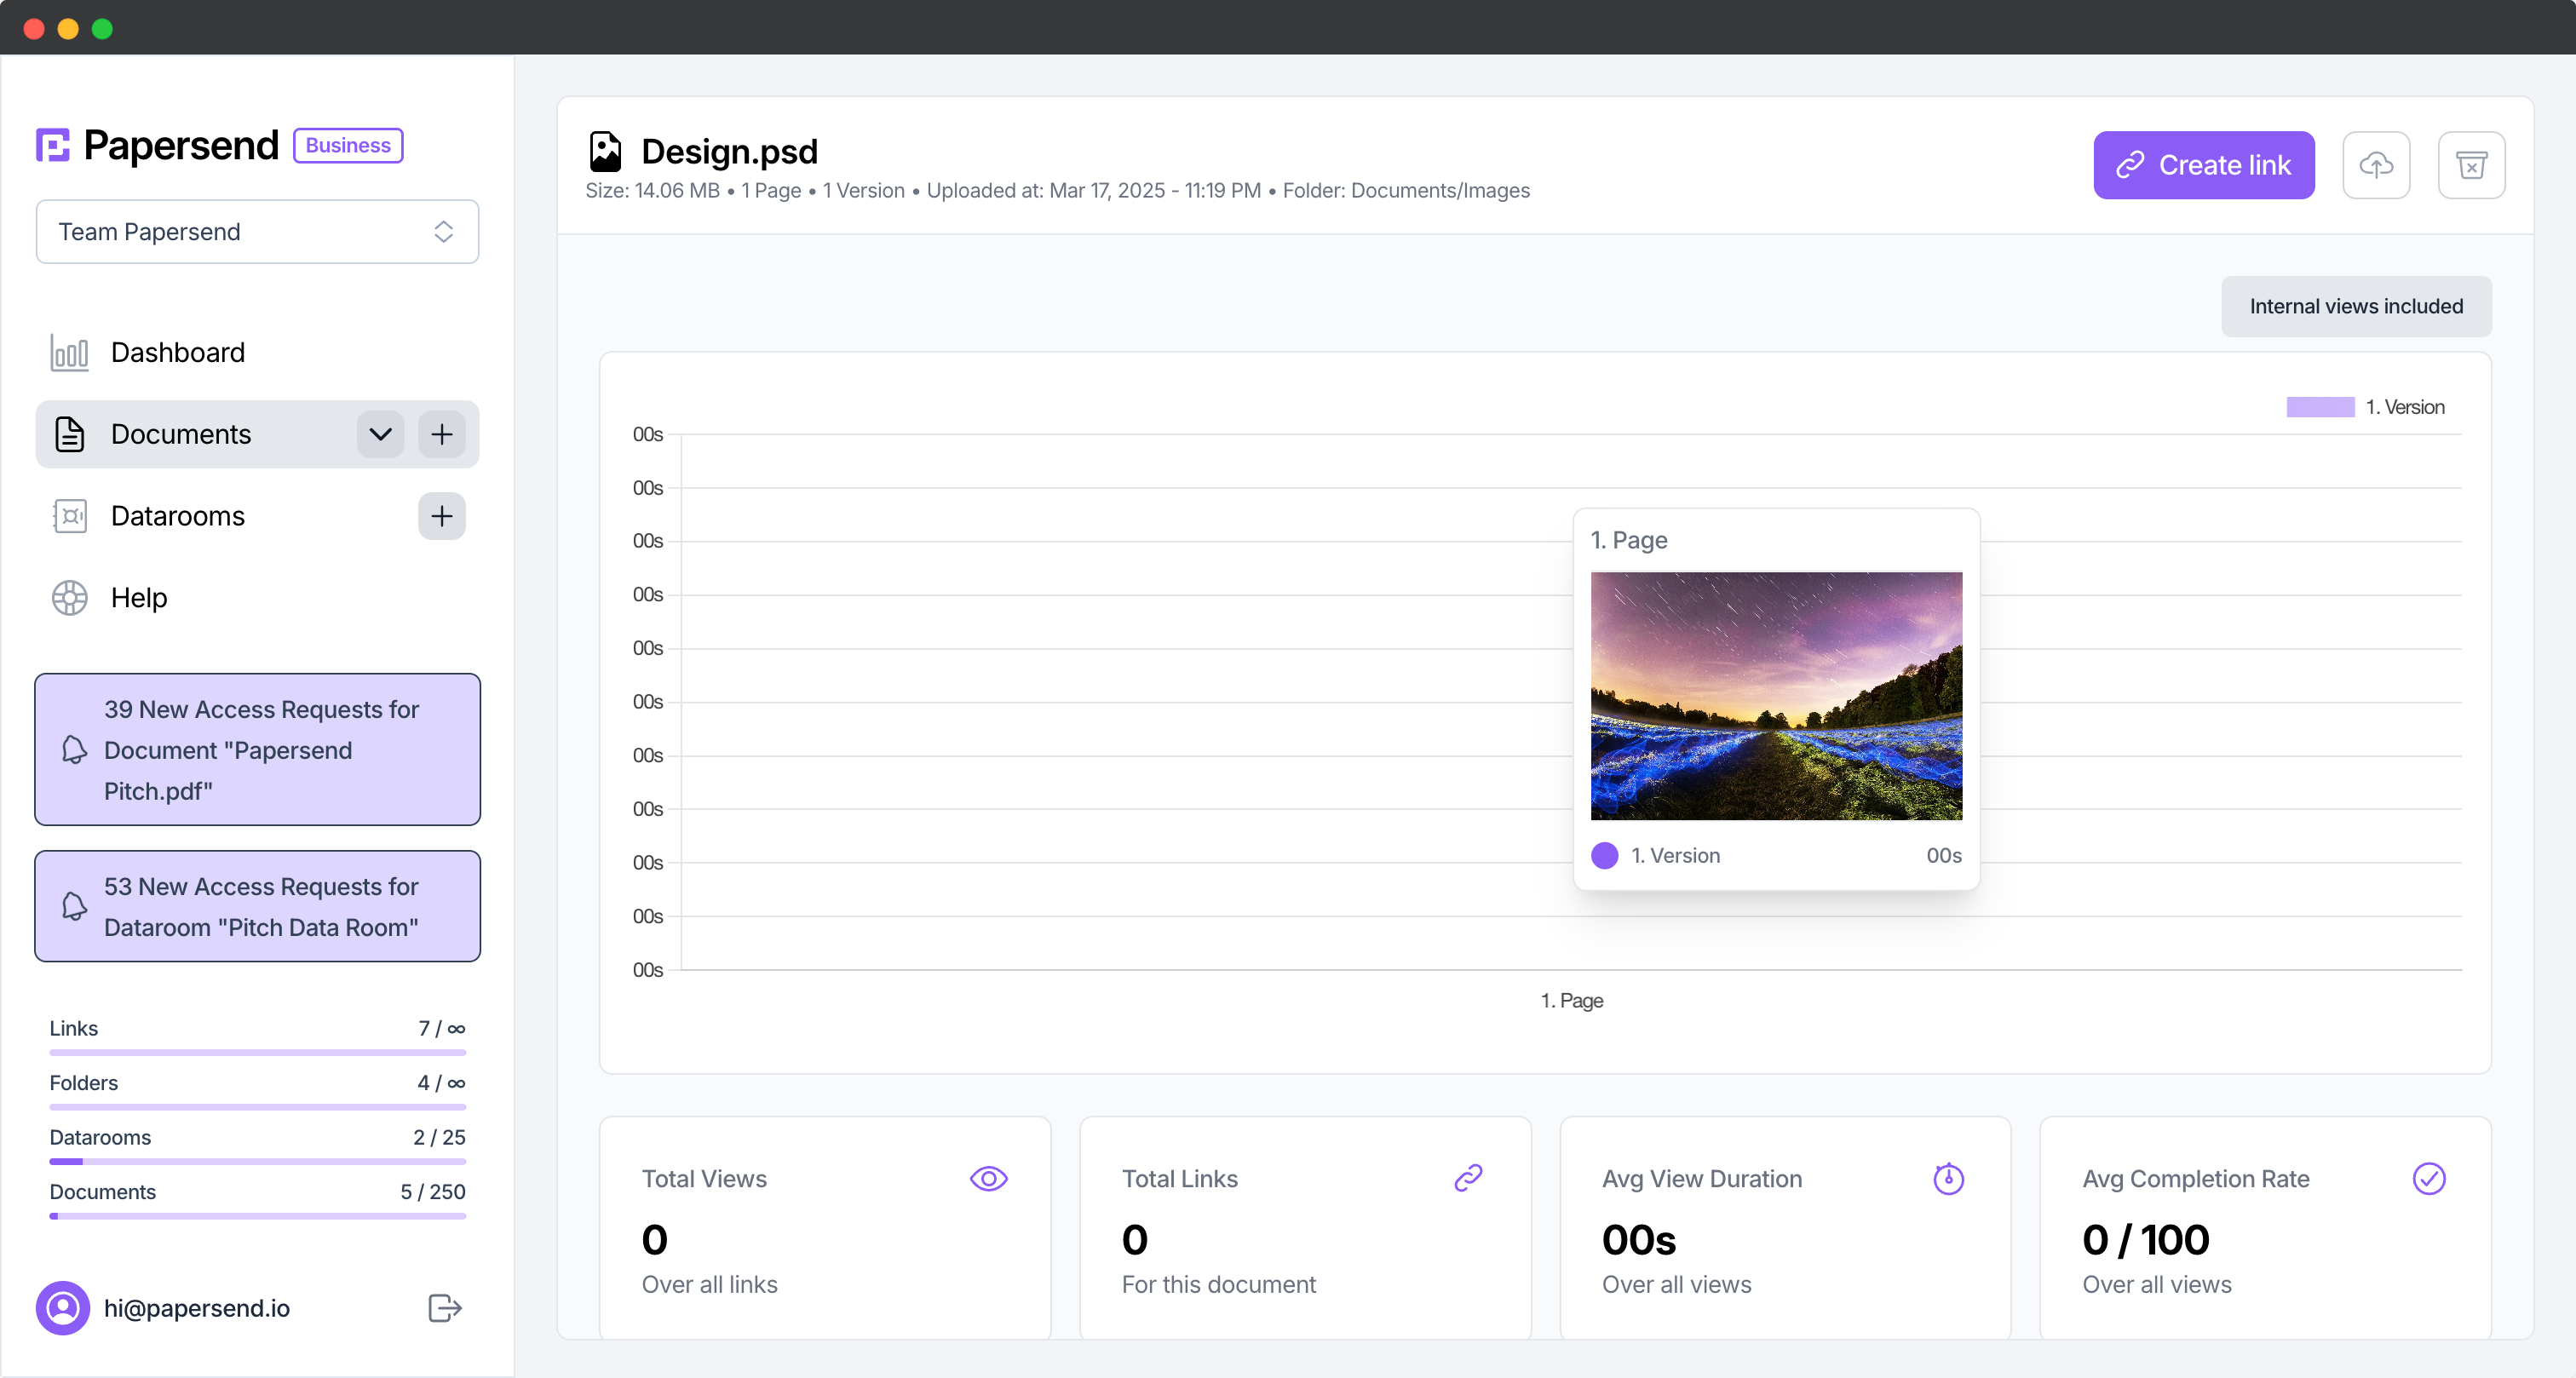Click the add document plus button

coord(441,434)
